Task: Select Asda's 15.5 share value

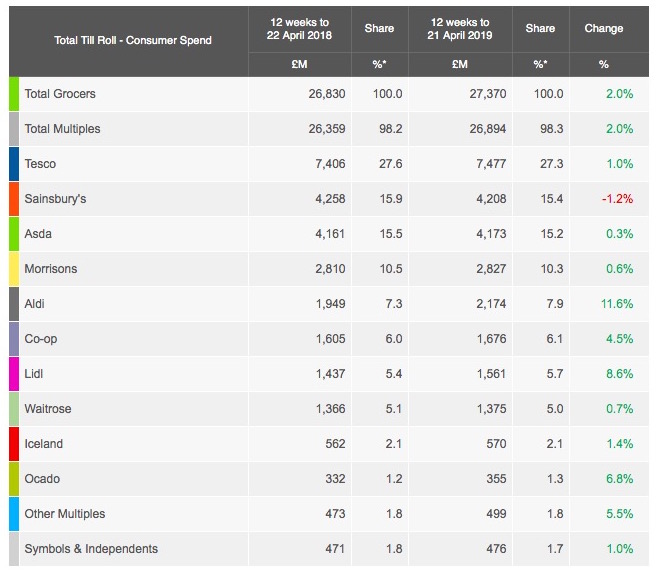Action: 391,234
